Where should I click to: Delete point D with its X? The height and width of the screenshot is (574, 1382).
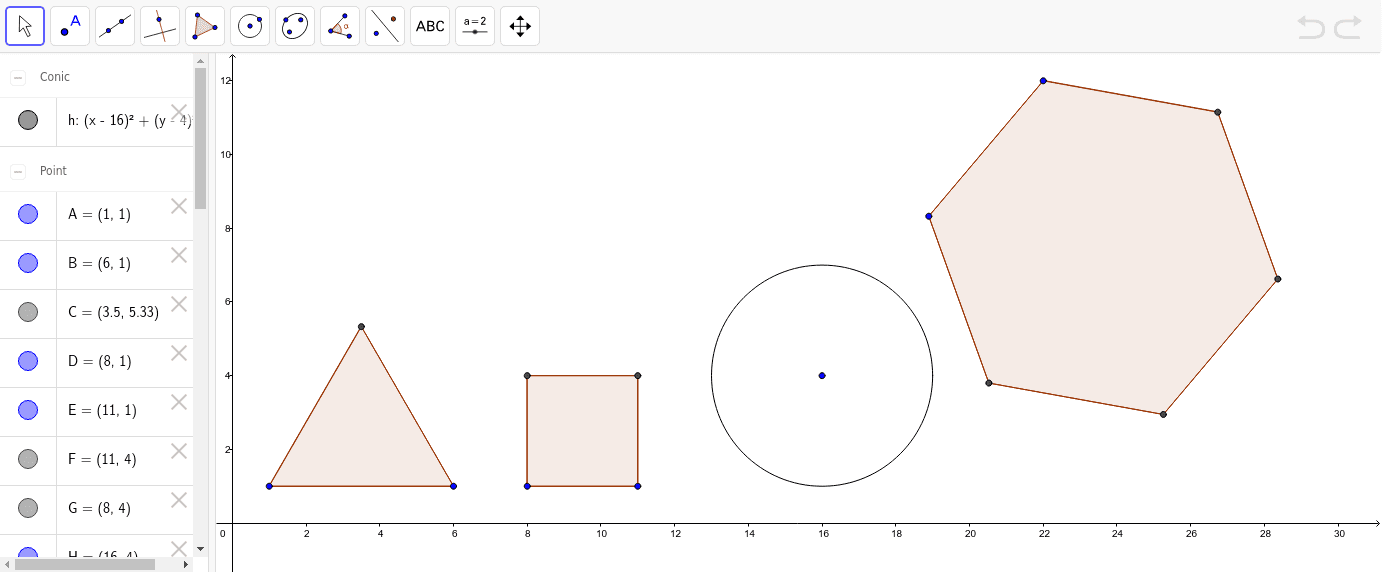(x=179, y=353)
